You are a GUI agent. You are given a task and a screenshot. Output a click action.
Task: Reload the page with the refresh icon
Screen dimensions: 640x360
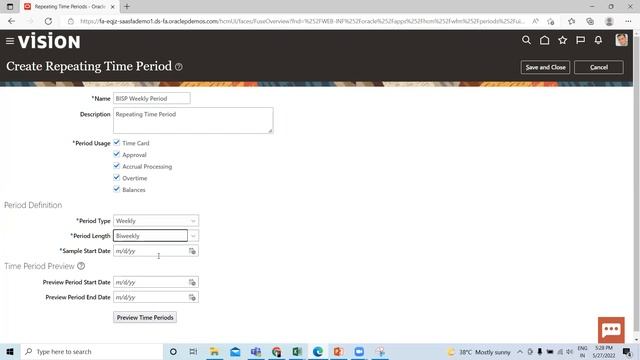(48, 21)
